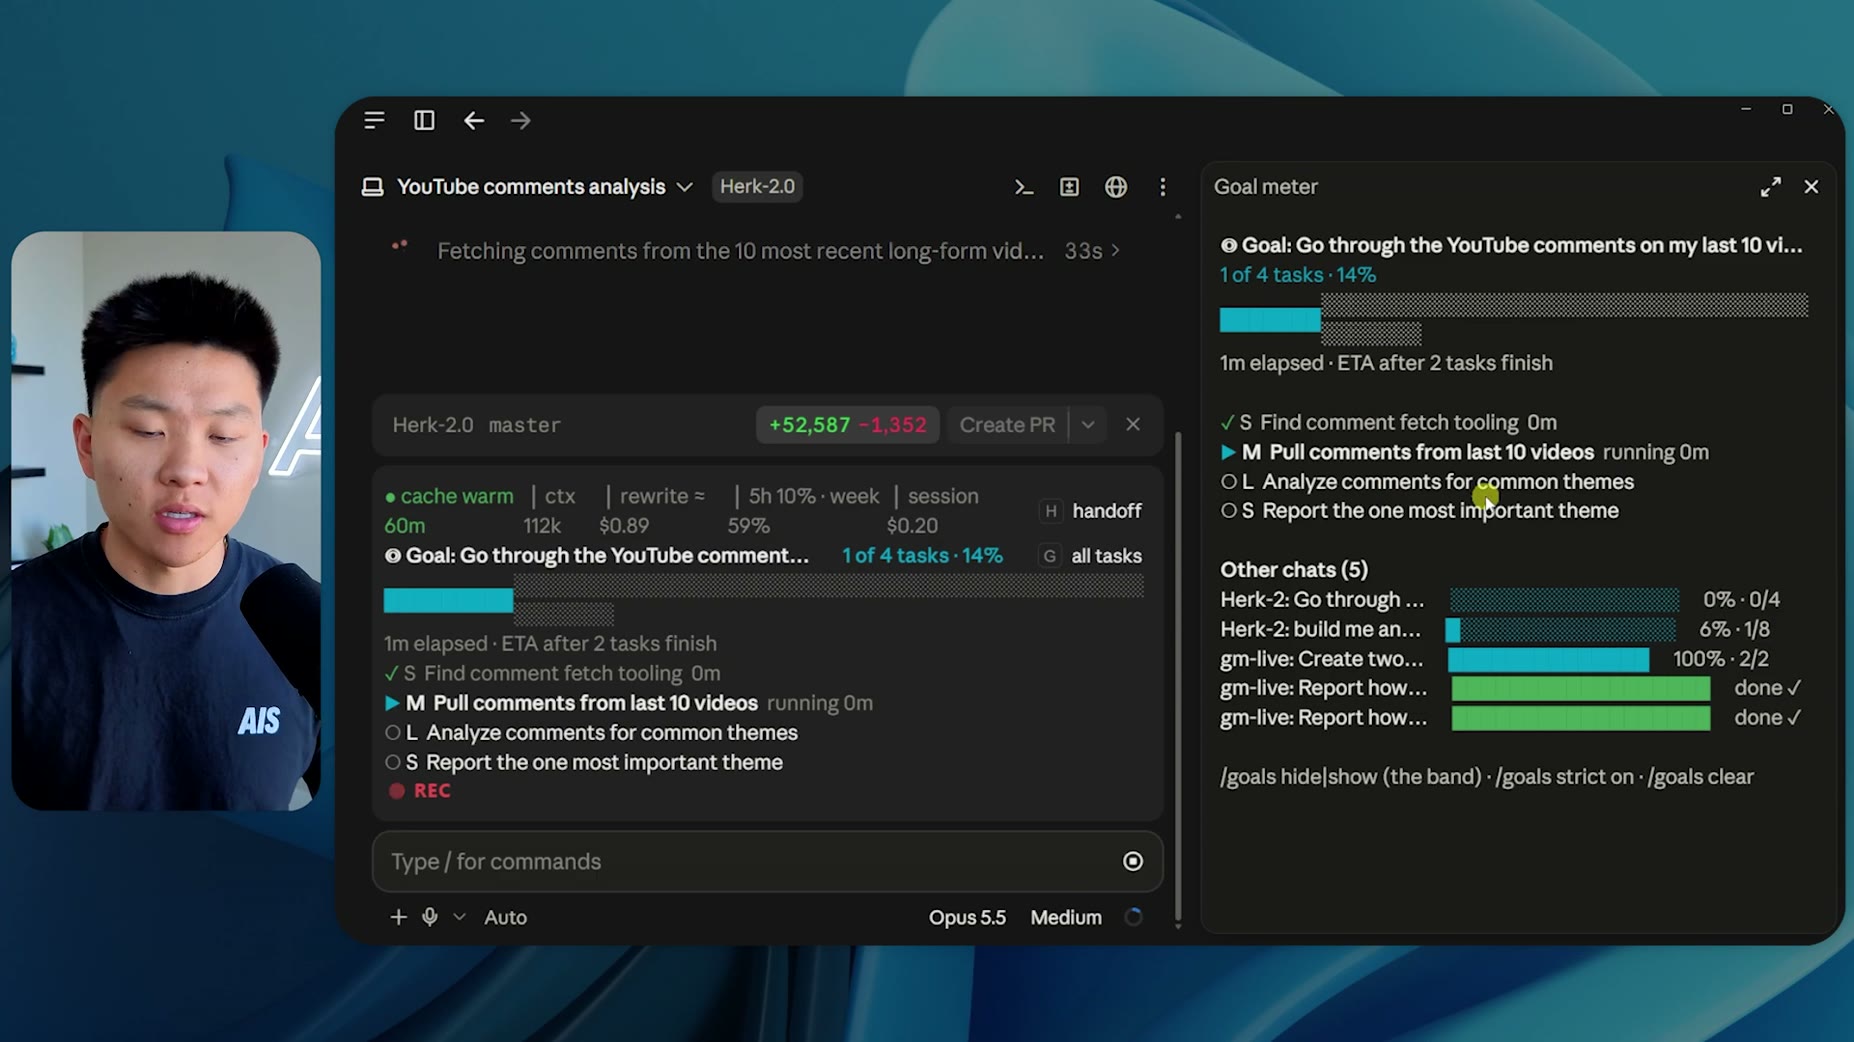Screen dimensions: 1854x1042
Task: Click the Goal meter panel progress bar
Action: [1514, 319]
